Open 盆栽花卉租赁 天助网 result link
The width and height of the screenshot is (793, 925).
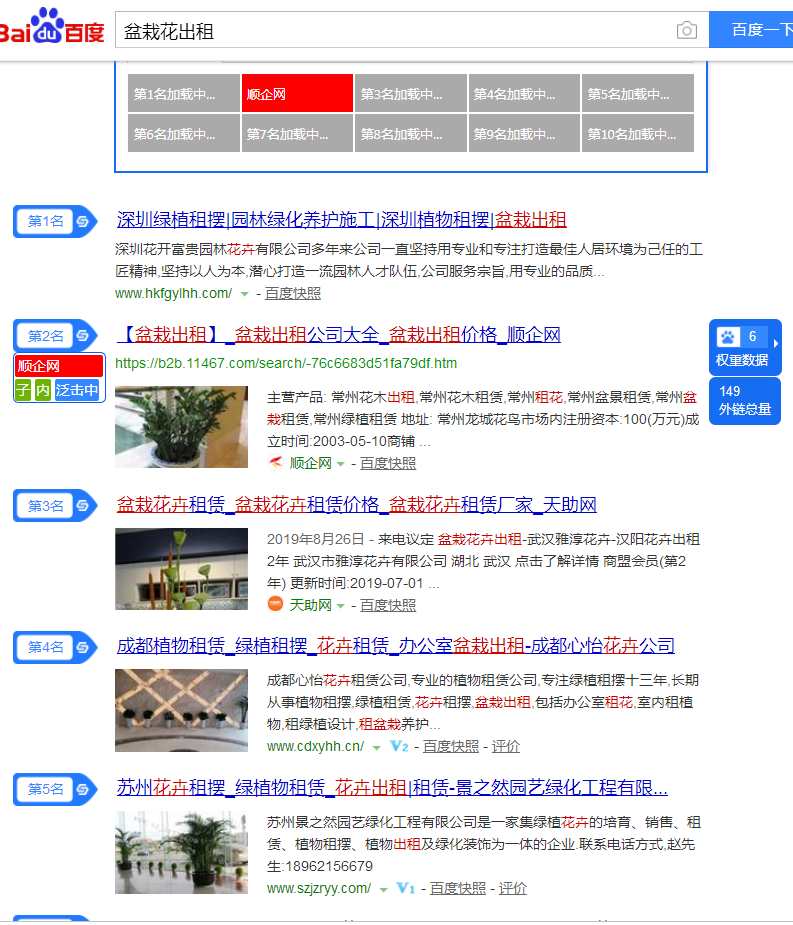tap(356, 505)
